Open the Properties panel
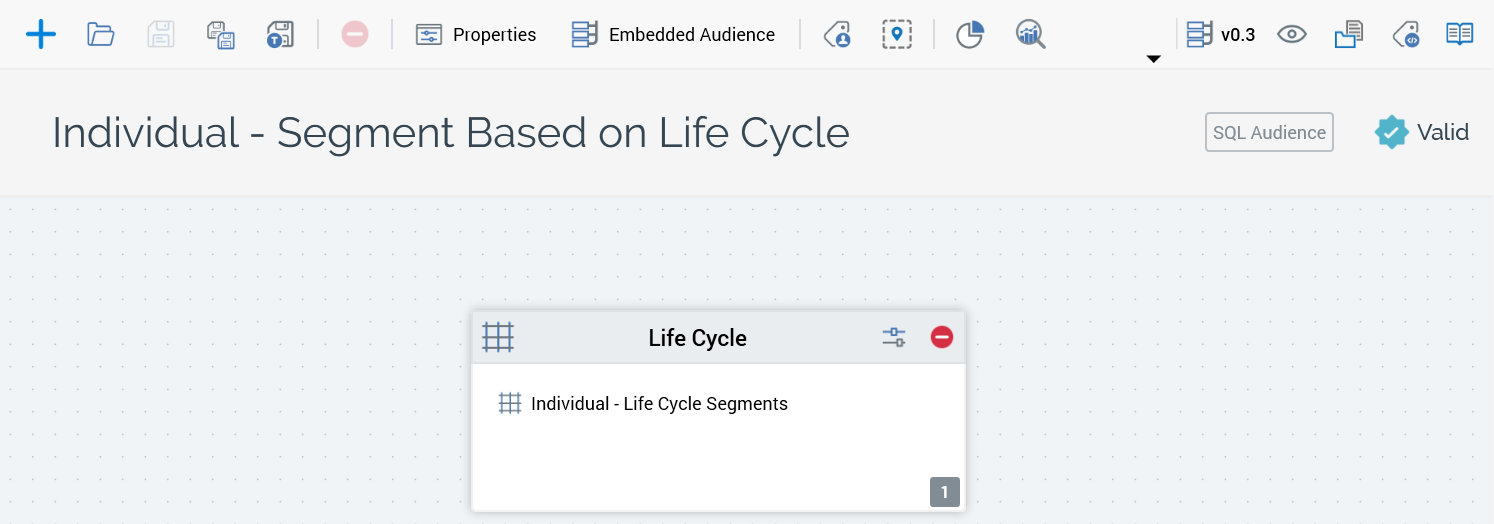This screenshot has width=1494, height=524. click(x=476, y=35)
